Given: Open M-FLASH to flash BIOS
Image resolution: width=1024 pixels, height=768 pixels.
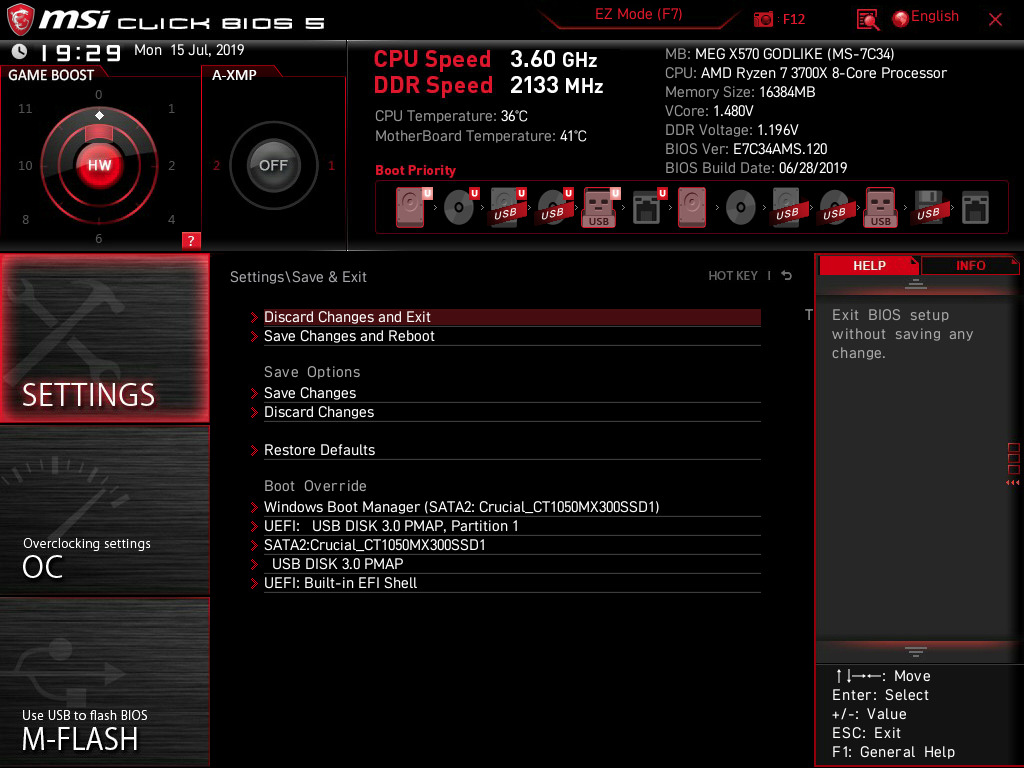Looking at the screenshot, I should coord(104,682).
